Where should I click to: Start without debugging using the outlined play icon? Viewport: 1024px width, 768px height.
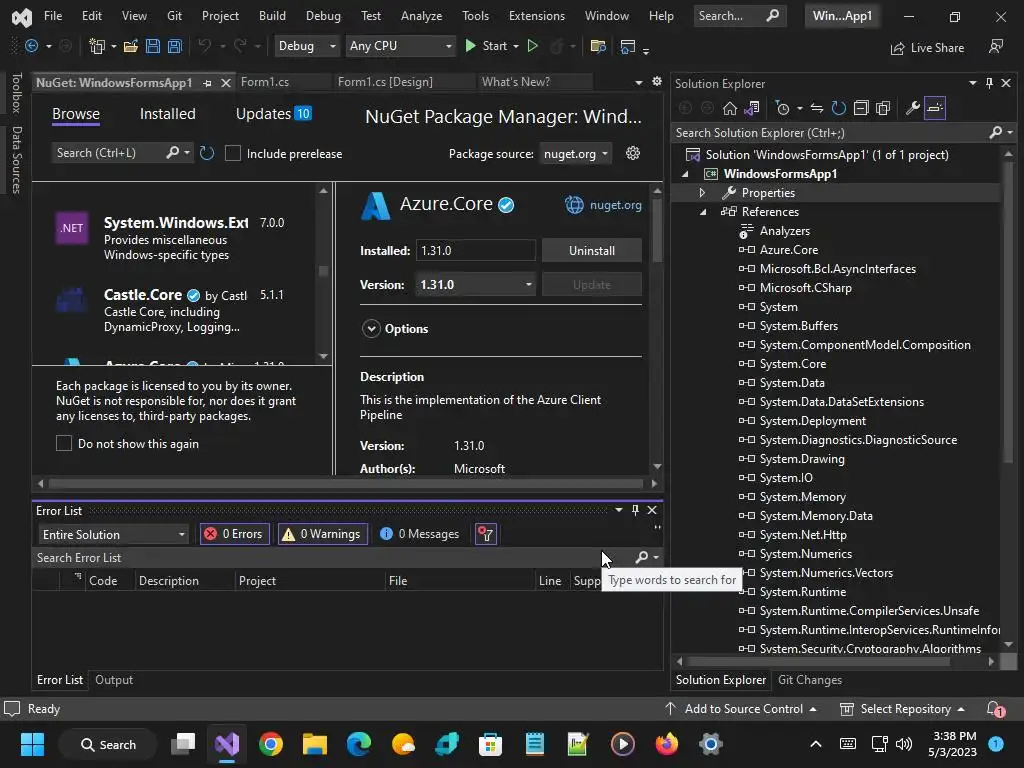532,46
